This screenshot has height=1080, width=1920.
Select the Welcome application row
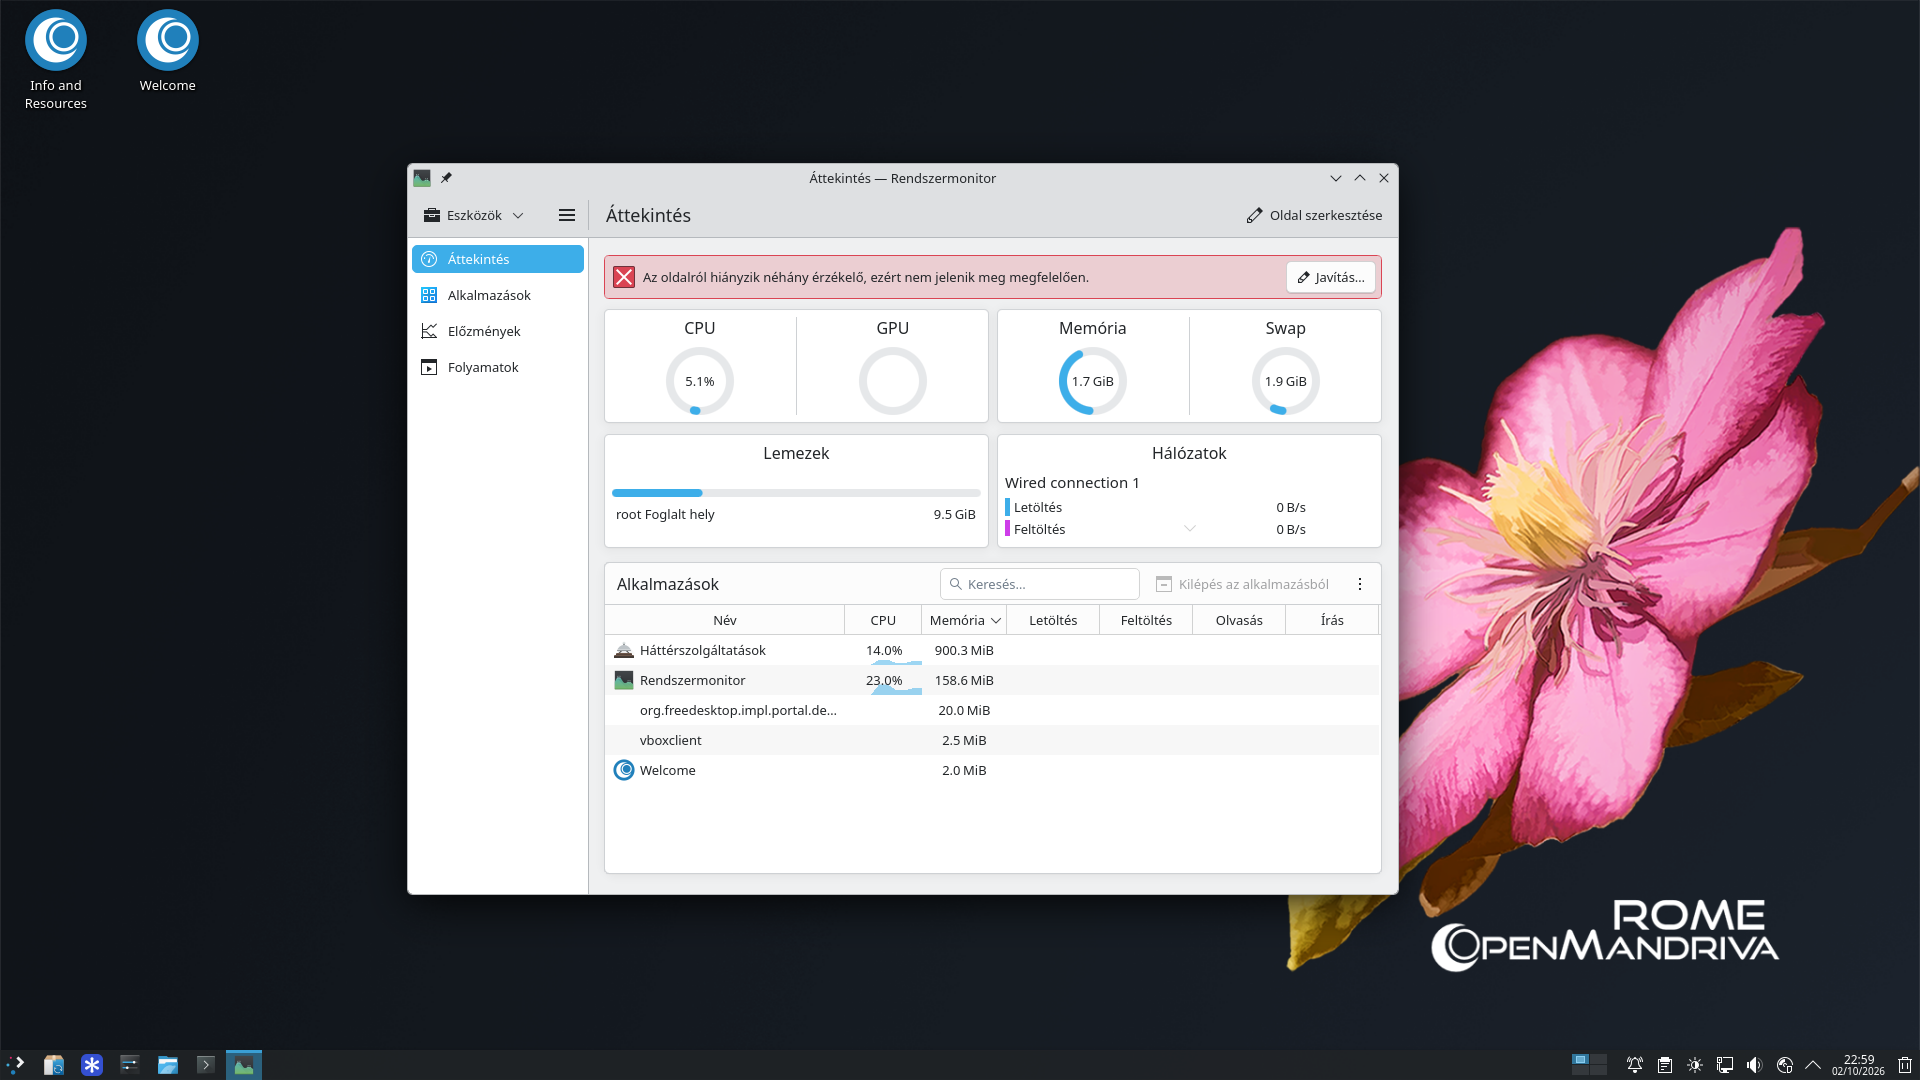(992, 770)
